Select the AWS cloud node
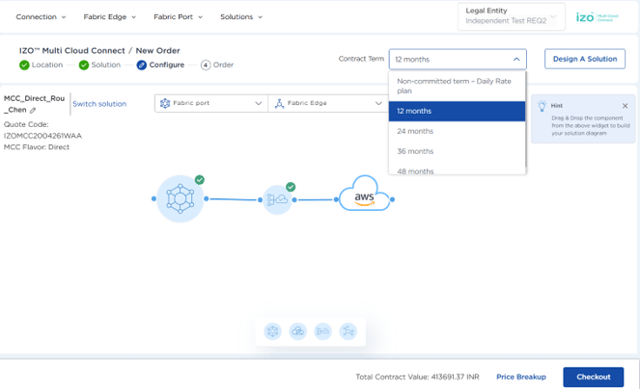 [364, 193]
